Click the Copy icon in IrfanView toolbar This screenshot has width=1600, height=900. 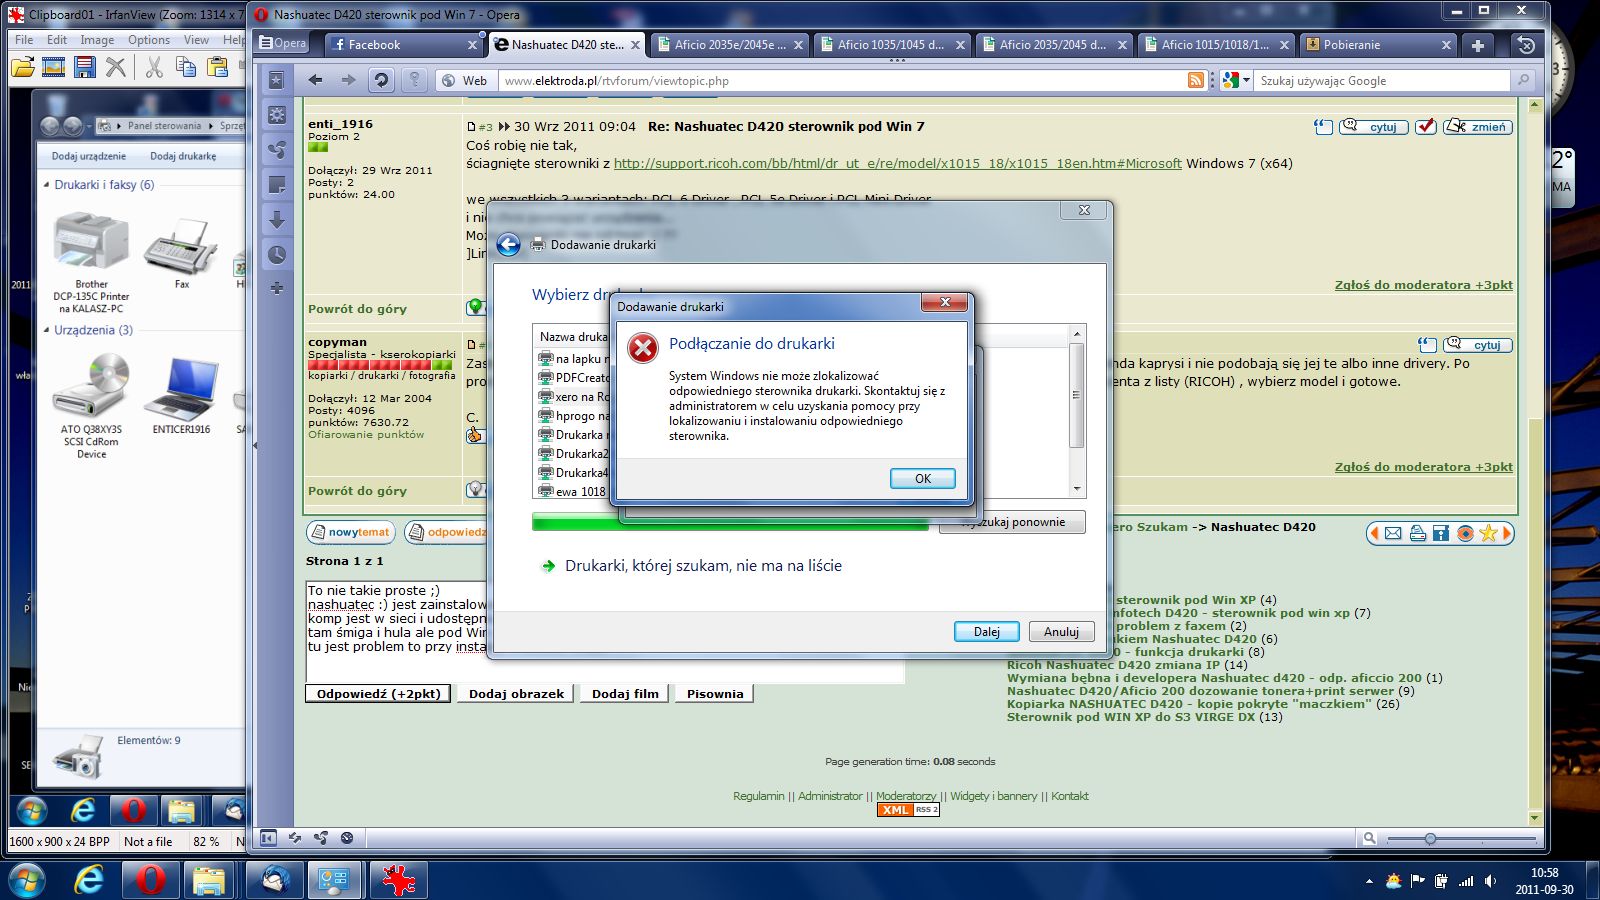coord(185,67)
